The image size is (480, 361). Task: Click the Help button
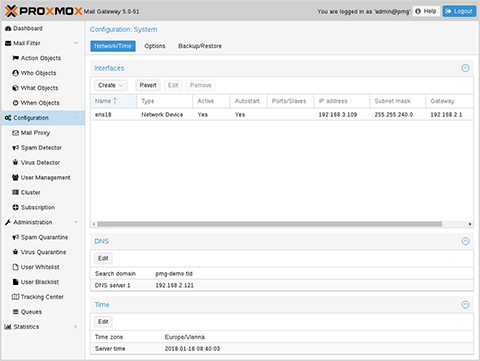tap(426, 11)
